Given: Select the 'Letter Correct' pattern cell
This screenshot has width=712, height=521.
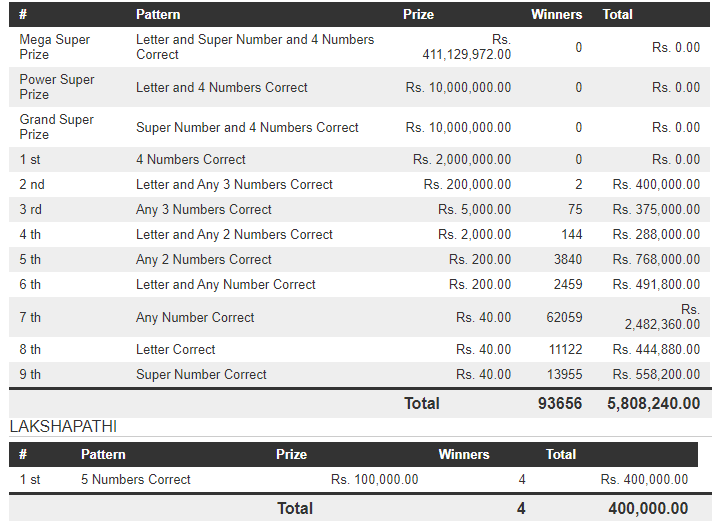Looking at the screenshot, I should (176, 349).
